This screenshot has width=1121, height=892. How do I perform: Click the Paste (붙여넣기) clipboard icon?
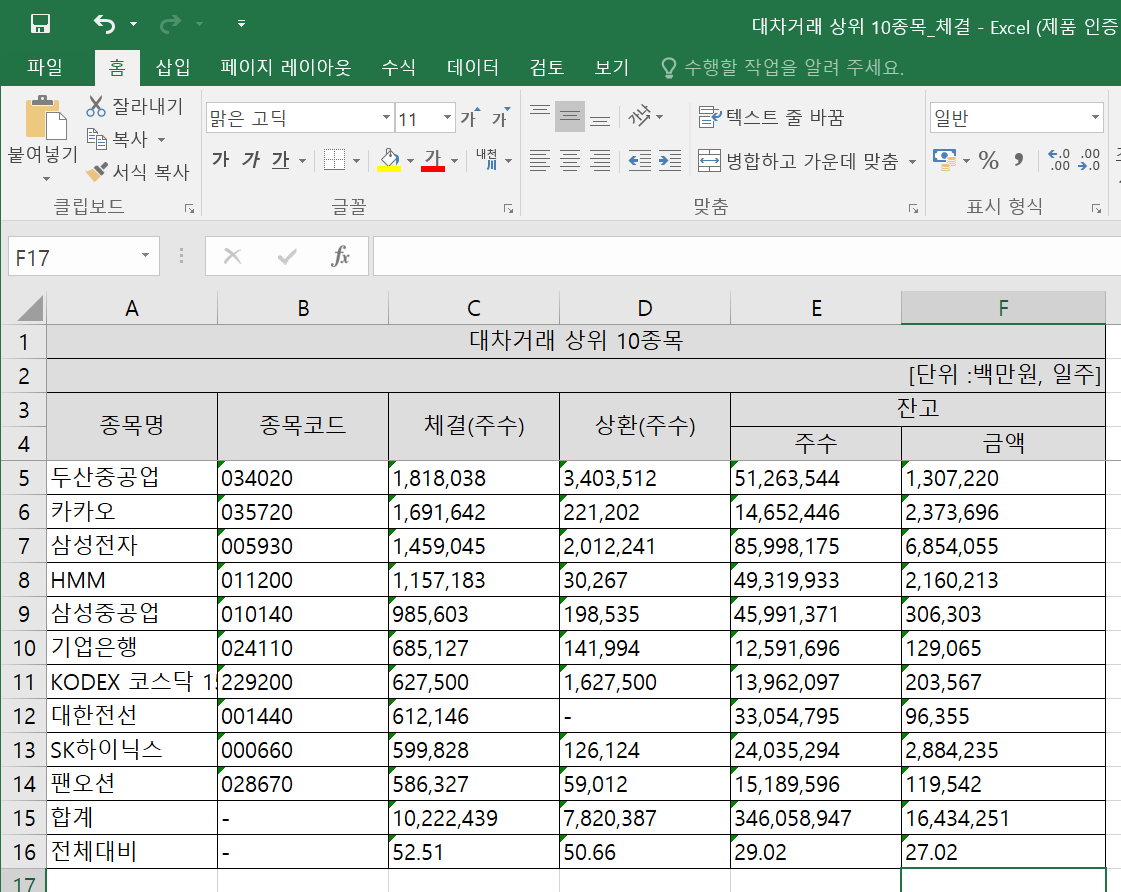click(44, 120)
